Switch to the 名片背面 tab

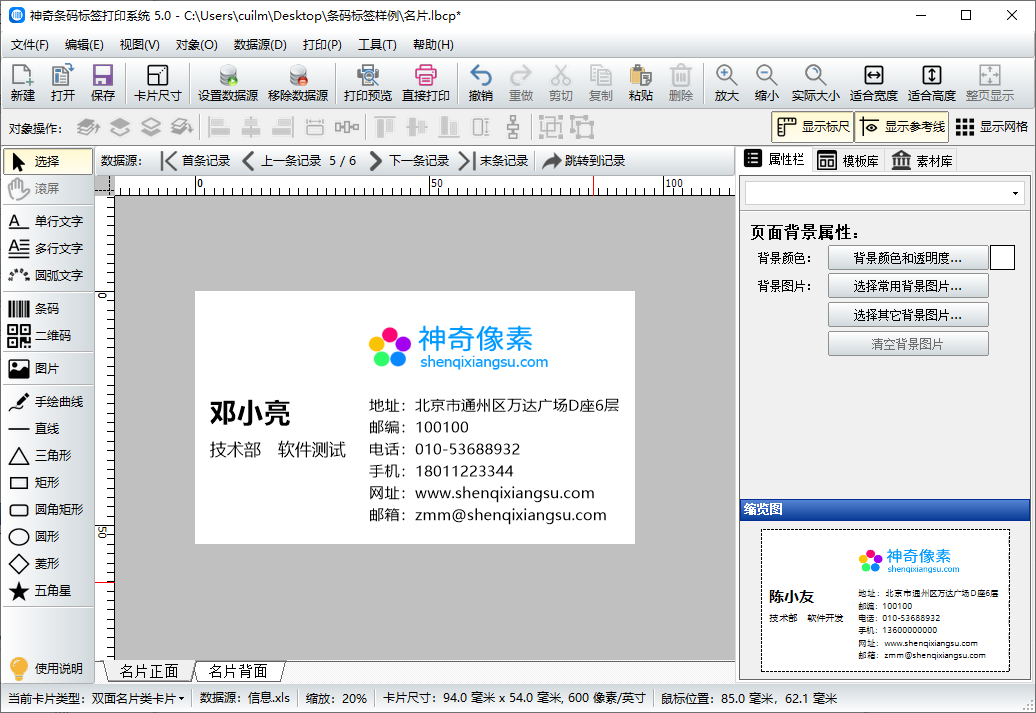[x=238, y=671]
